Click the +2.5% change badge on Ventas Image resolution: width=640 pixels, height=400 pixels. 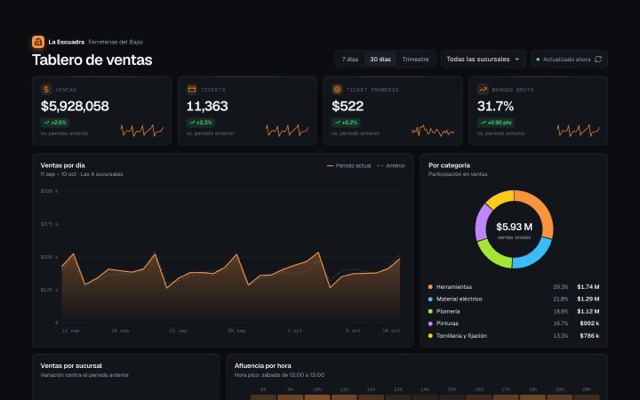click(x=55, y=122)
